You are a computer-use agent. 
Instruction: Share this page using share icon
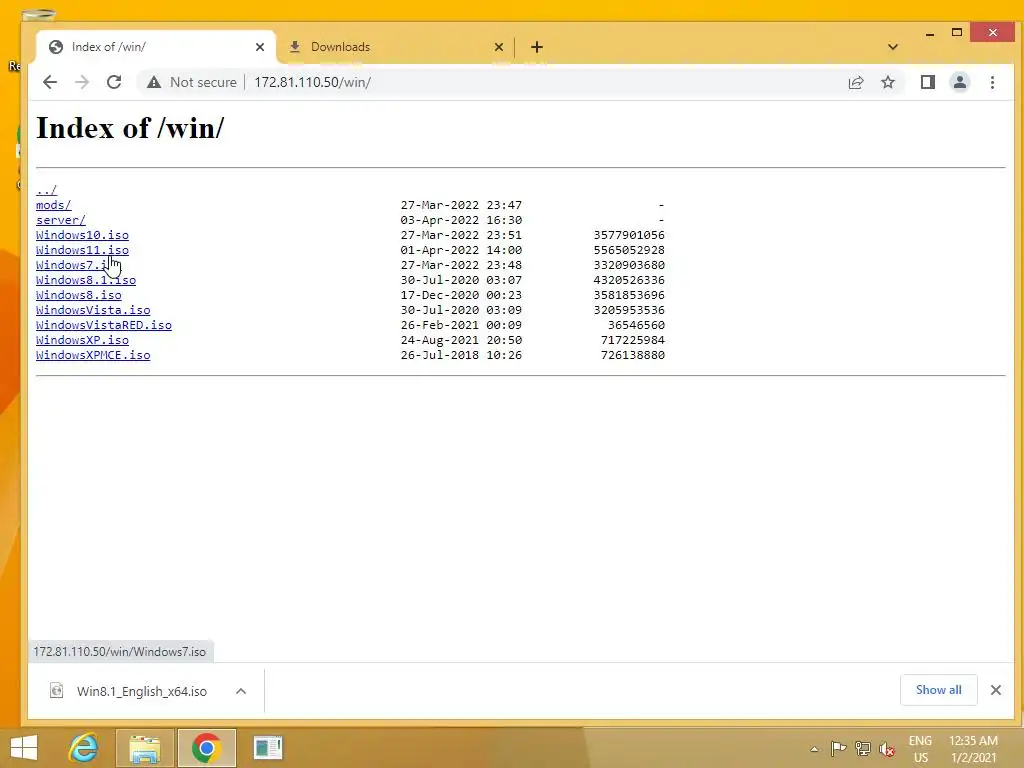pyautogui.click(x=856, y=82)
